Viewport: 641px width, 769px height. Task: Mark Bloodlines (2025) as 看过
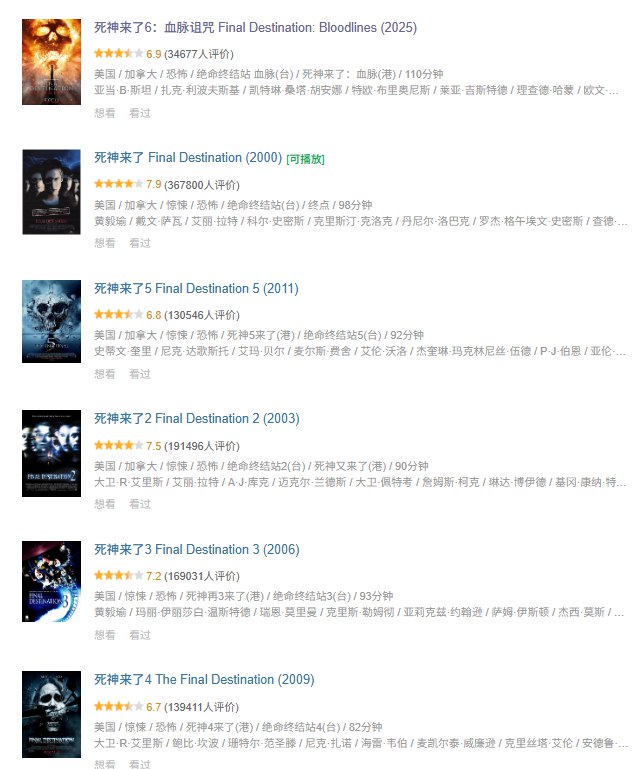point(140,113)
